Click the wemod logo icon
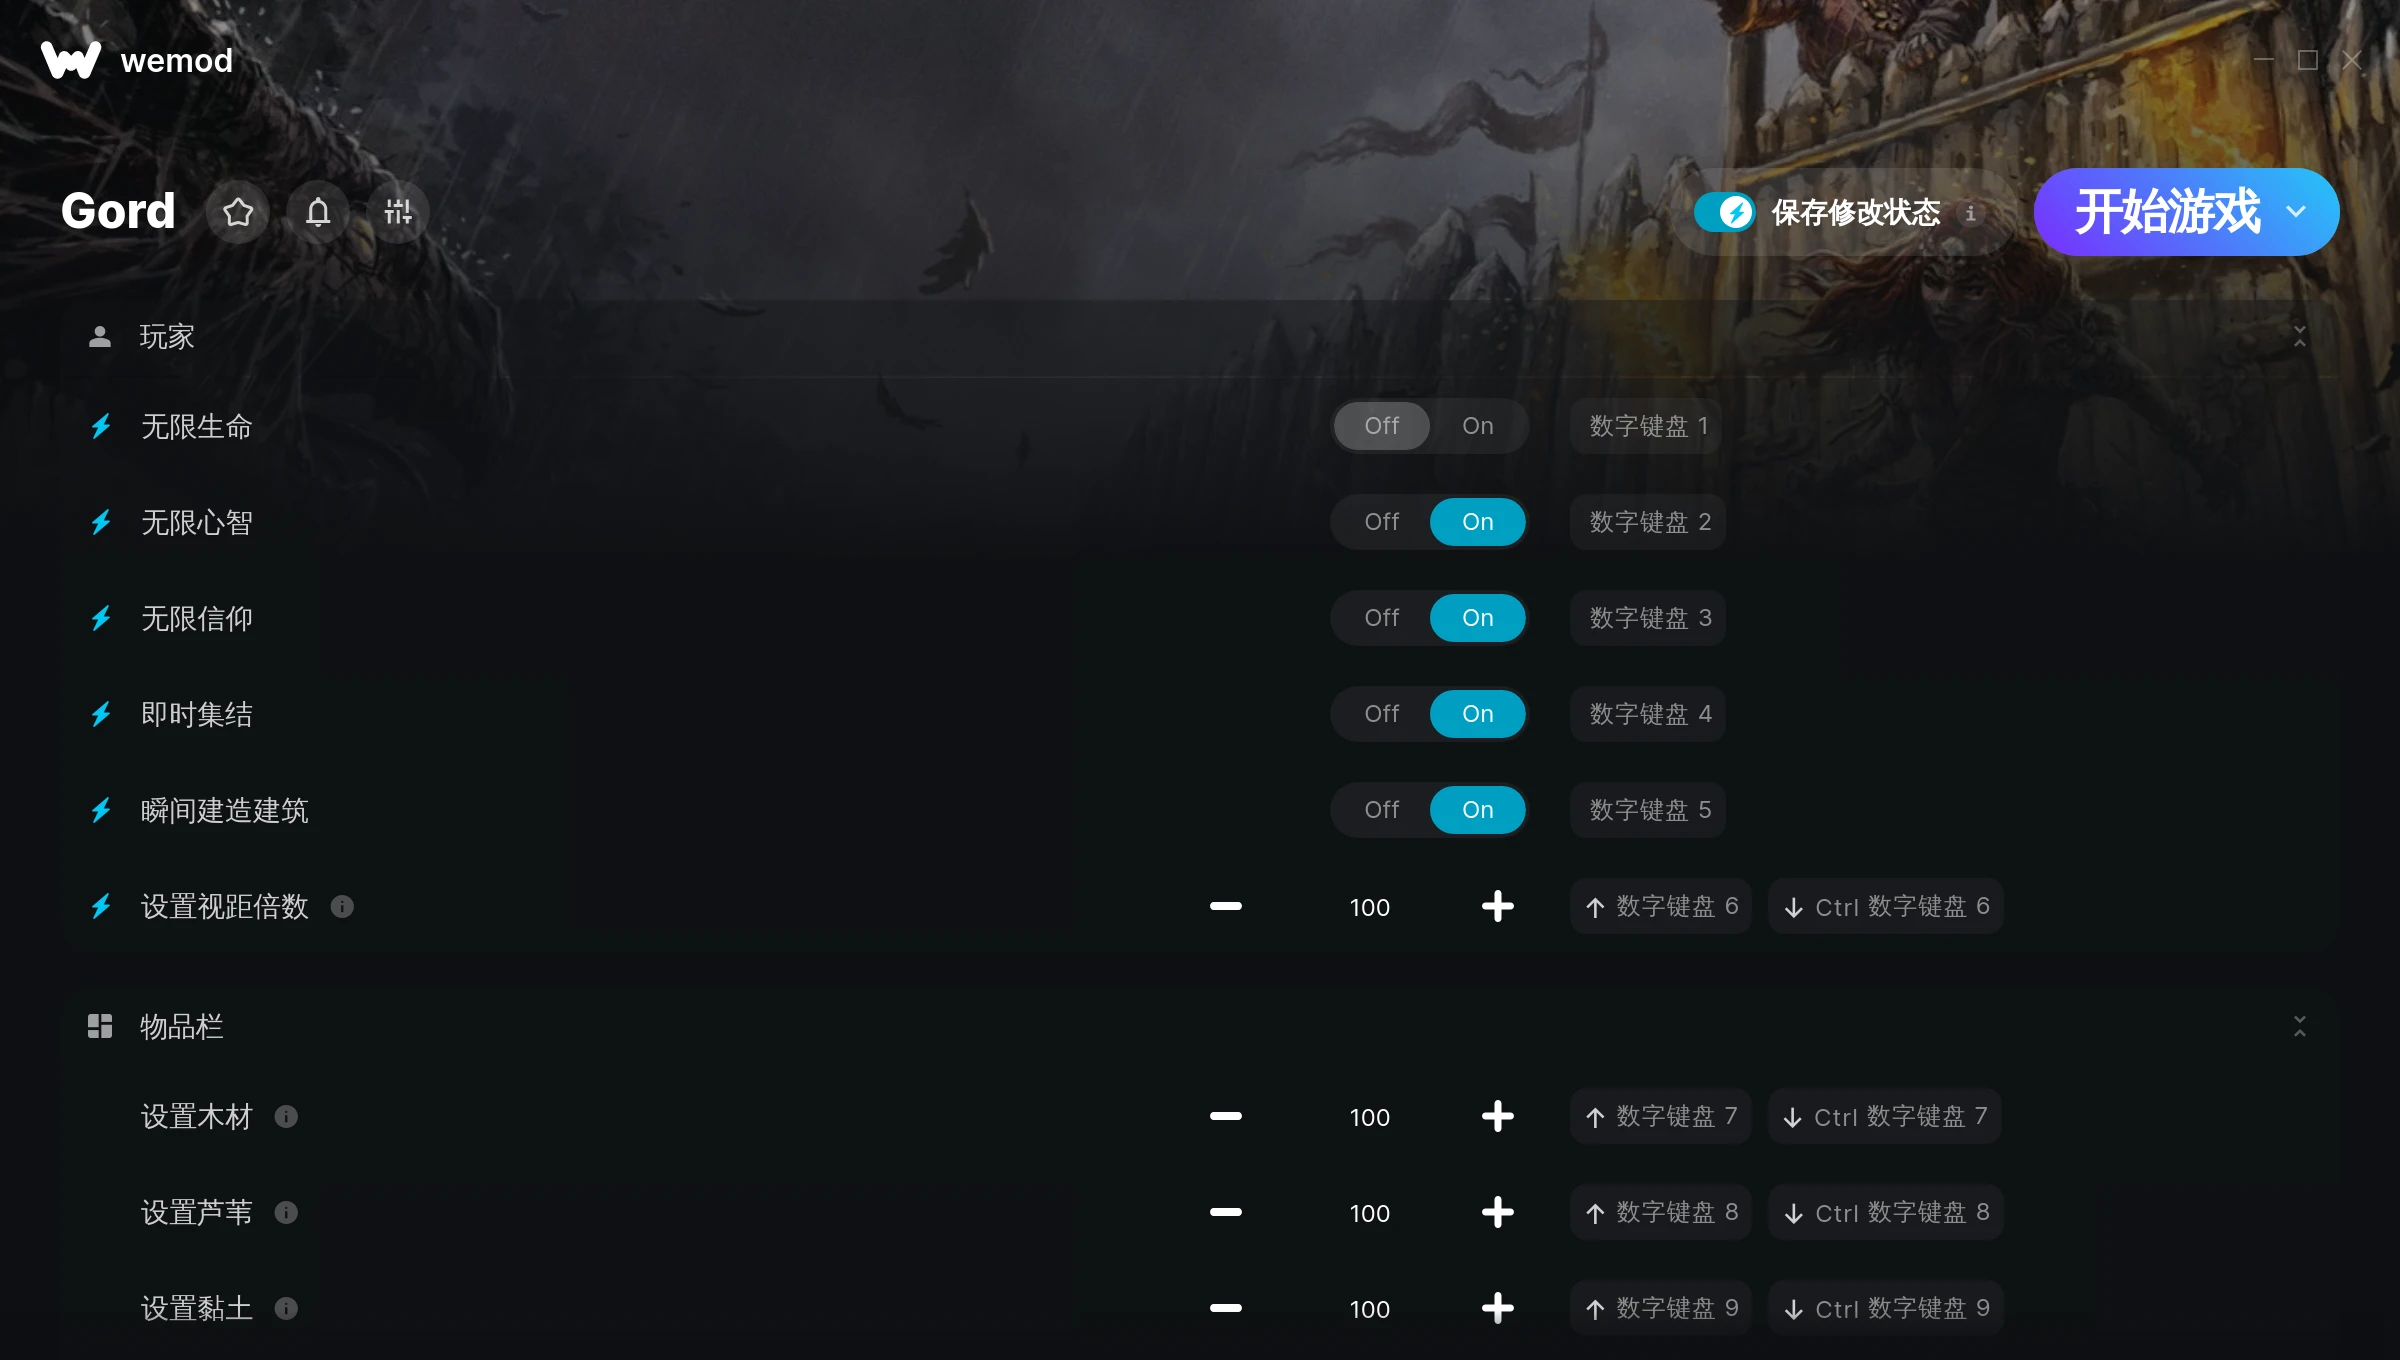Image resolution: width=2400 pixels, height=1360 pixels. point(71,60)
